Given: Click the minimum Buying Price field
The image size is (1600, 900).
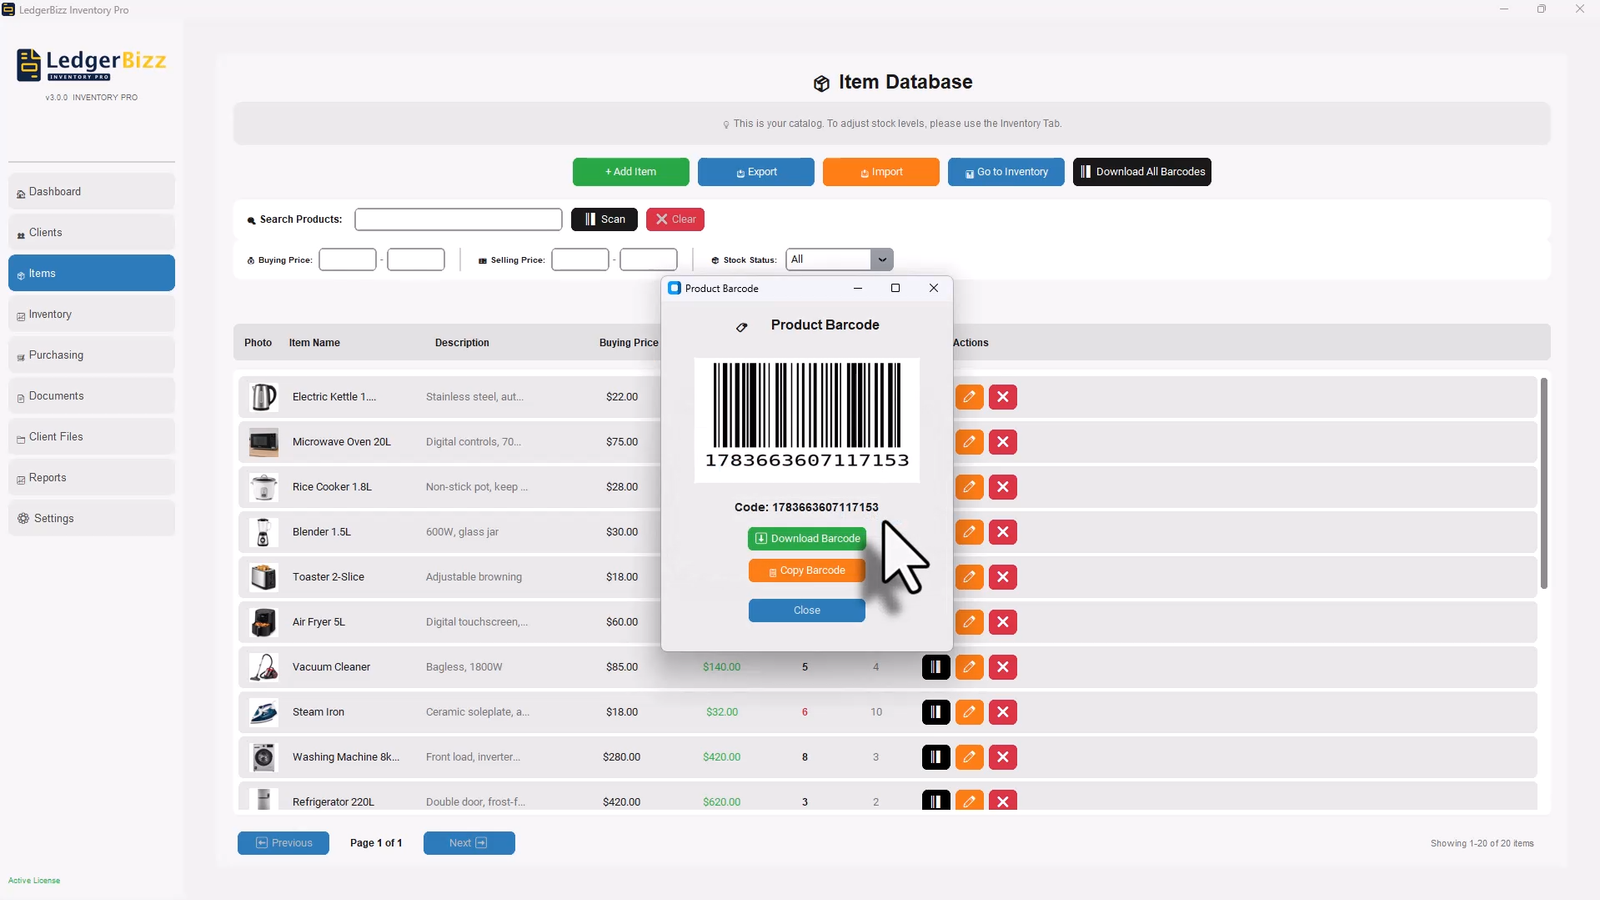Looking at the screenshot, I should (347, 260).
